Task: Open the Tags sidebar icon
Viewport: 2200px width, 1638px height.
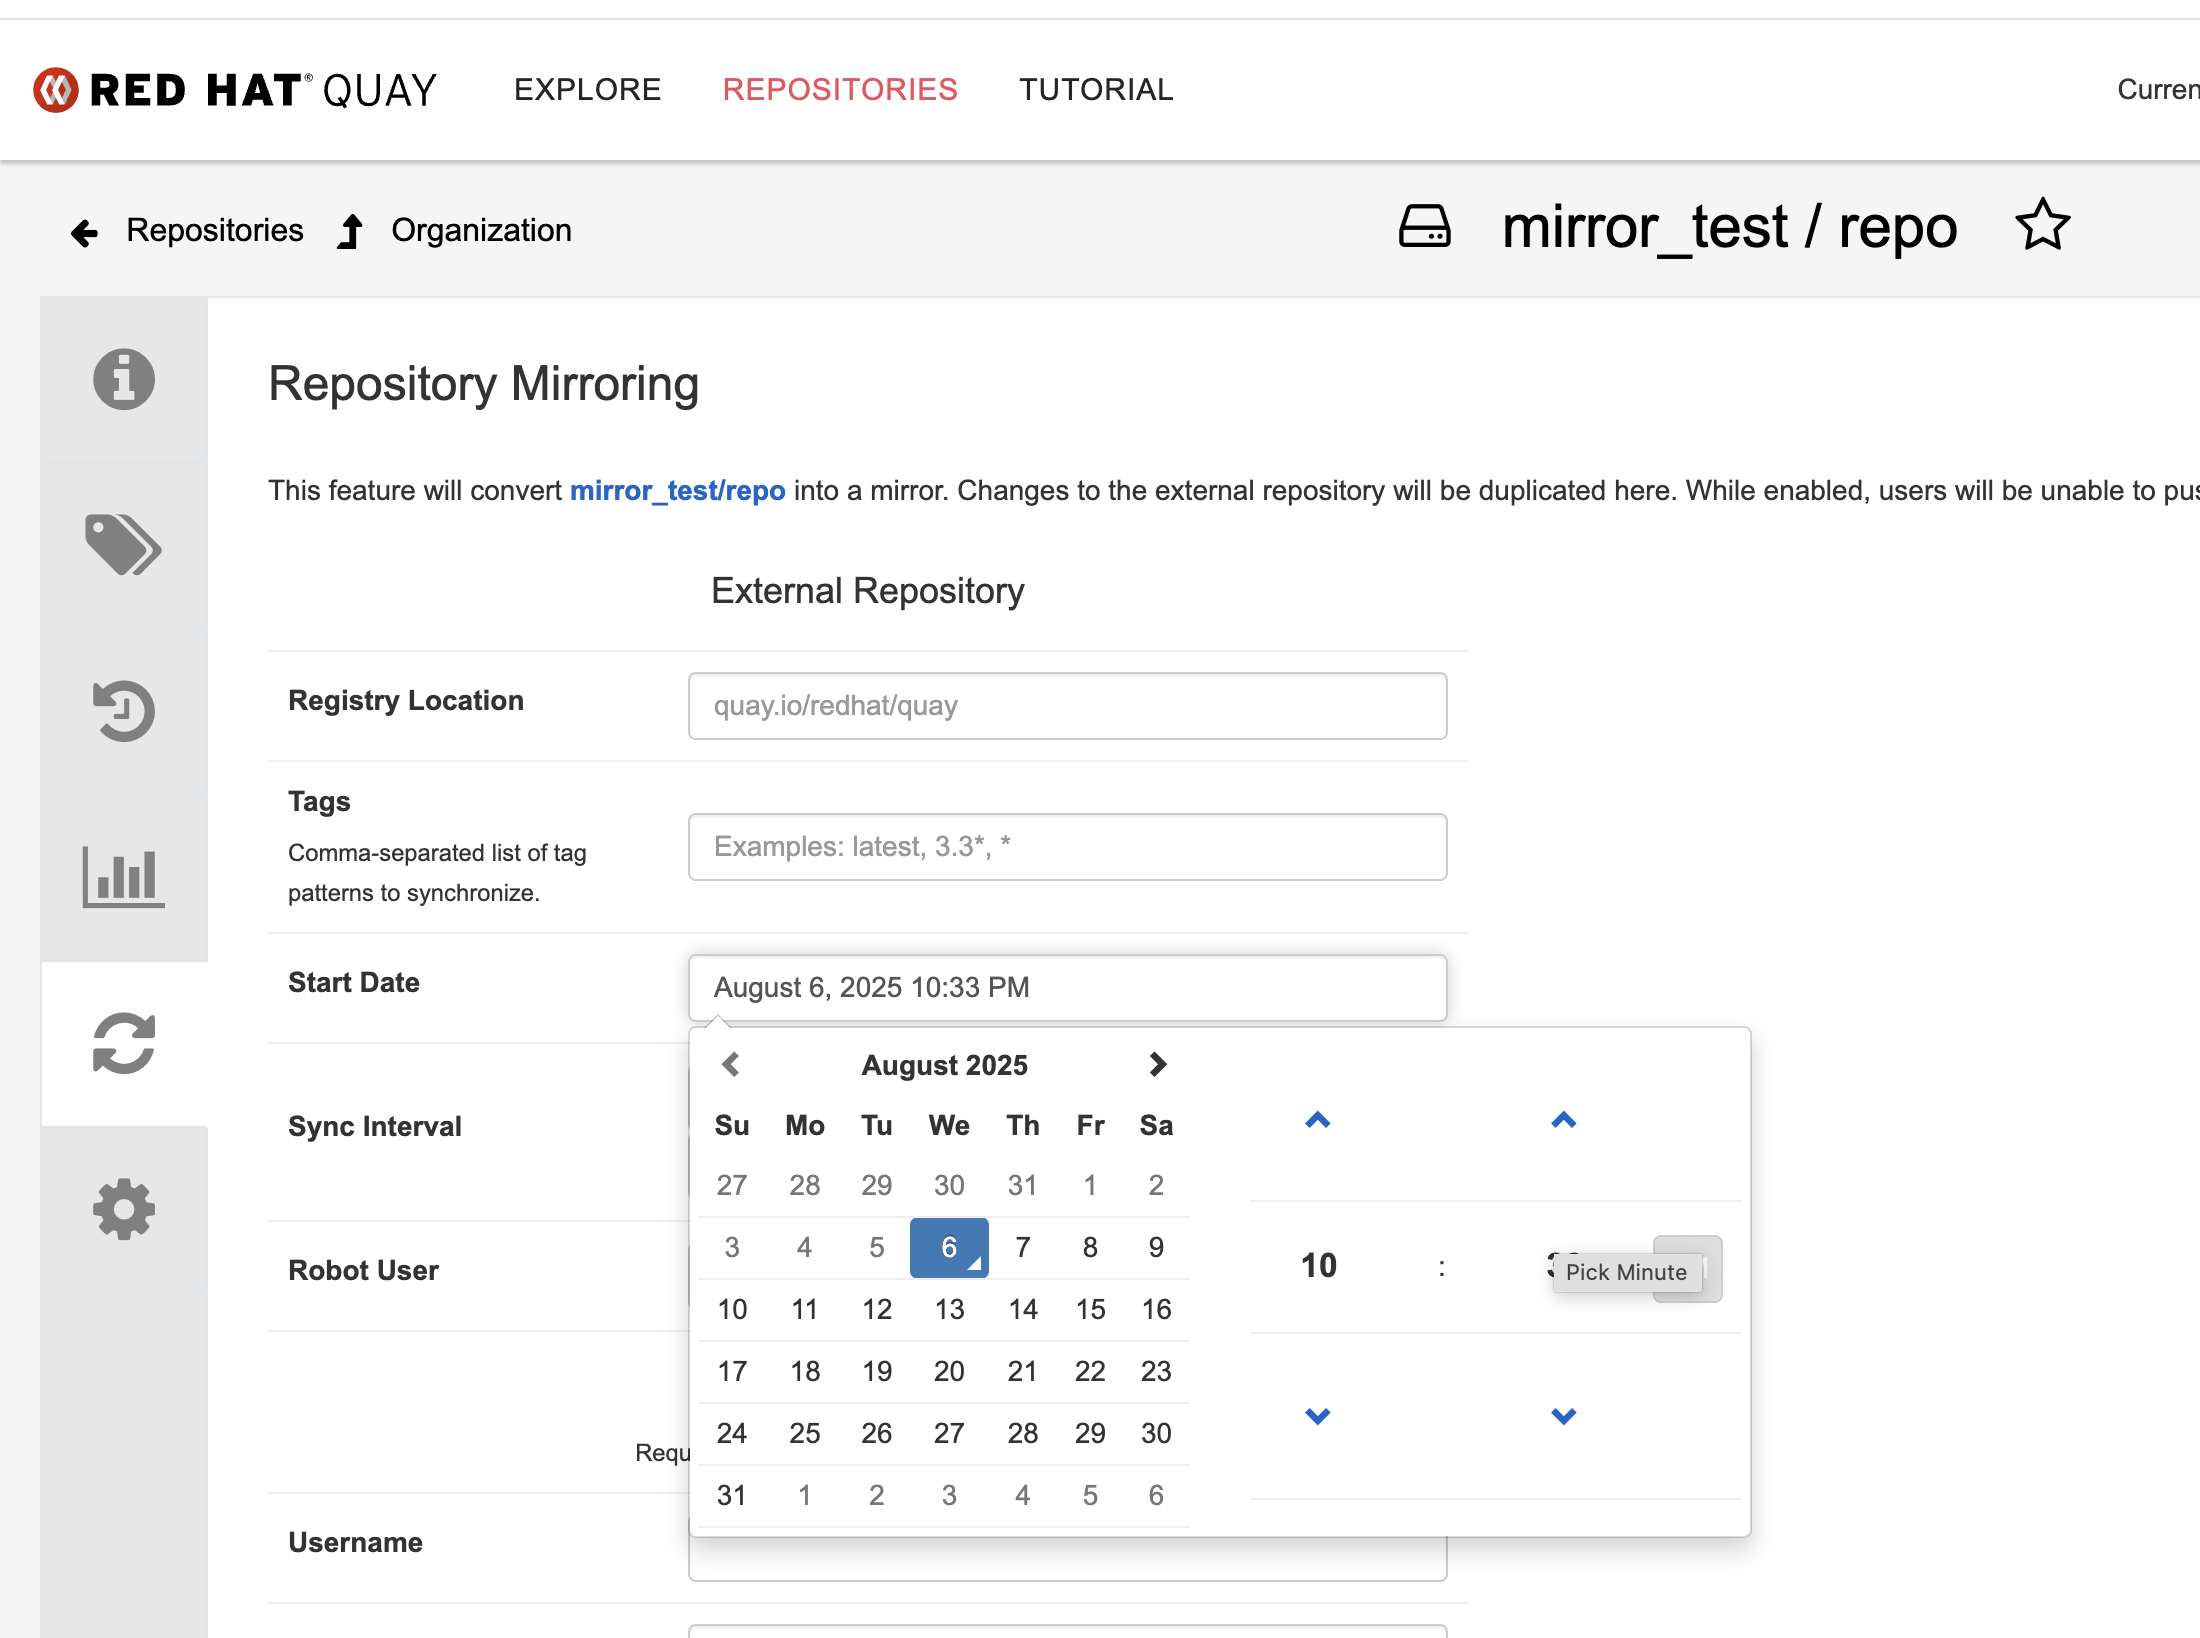Action: (x=124, y=545)
